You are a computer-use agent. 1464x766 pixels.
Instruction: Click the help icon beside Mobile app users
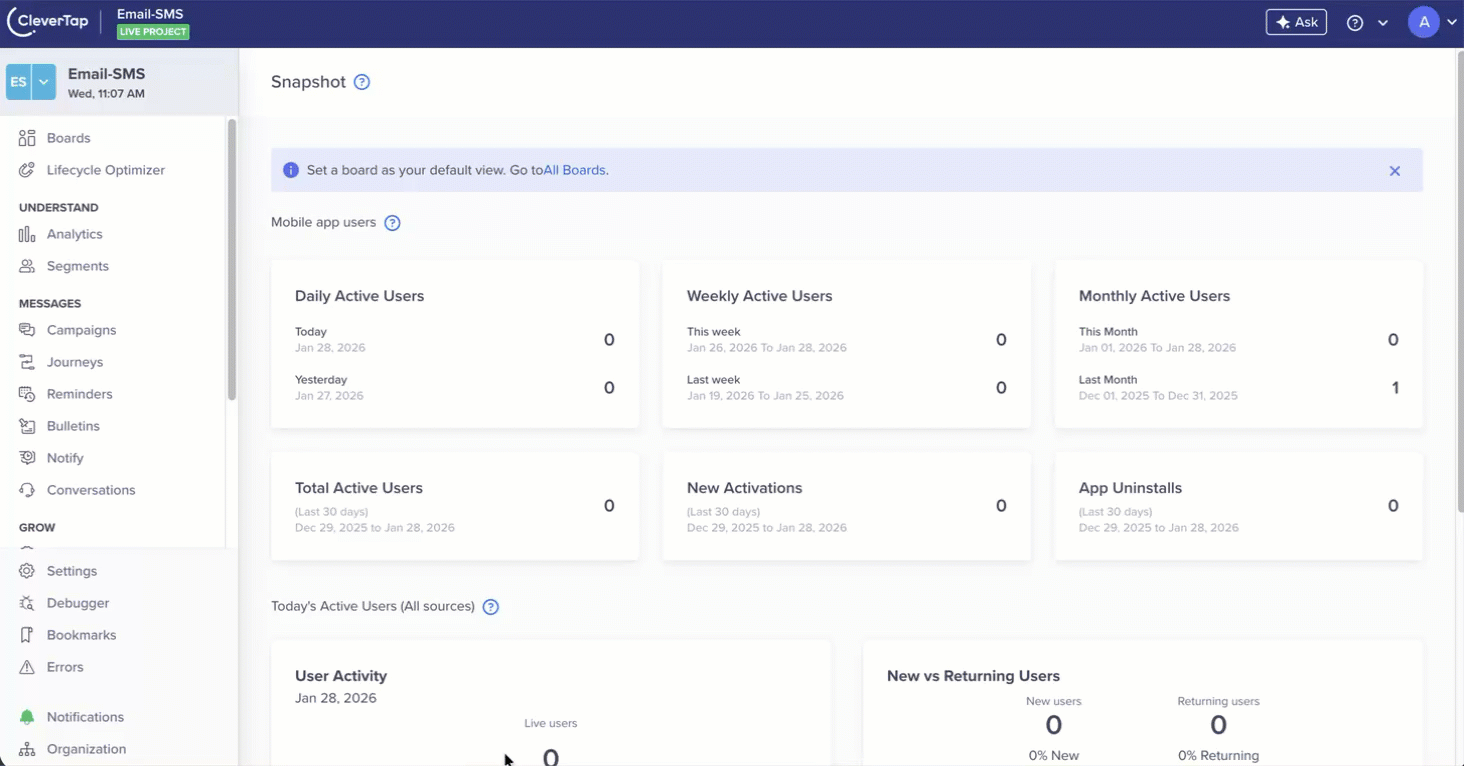(x=393, y=223)
